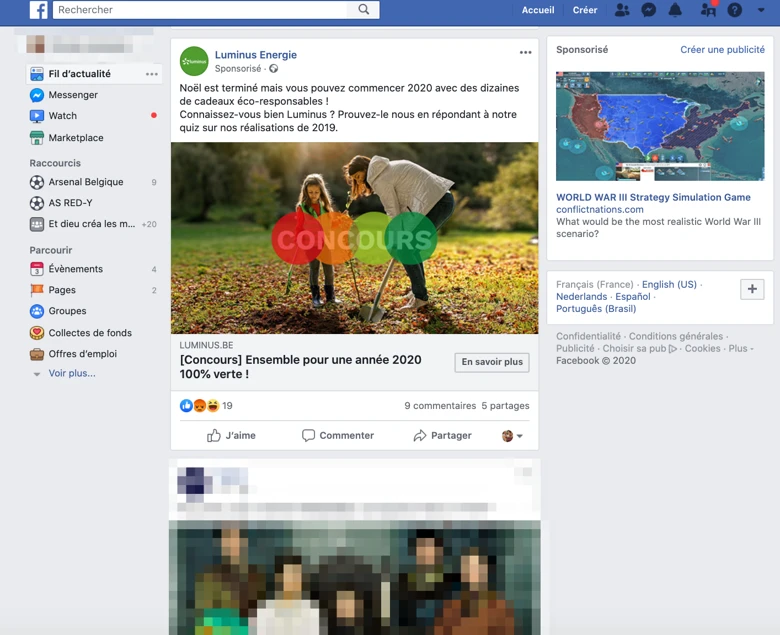Click the Marketplace storefront icon
This screenshot has height=635, width=780.
(x=37, y=138)
